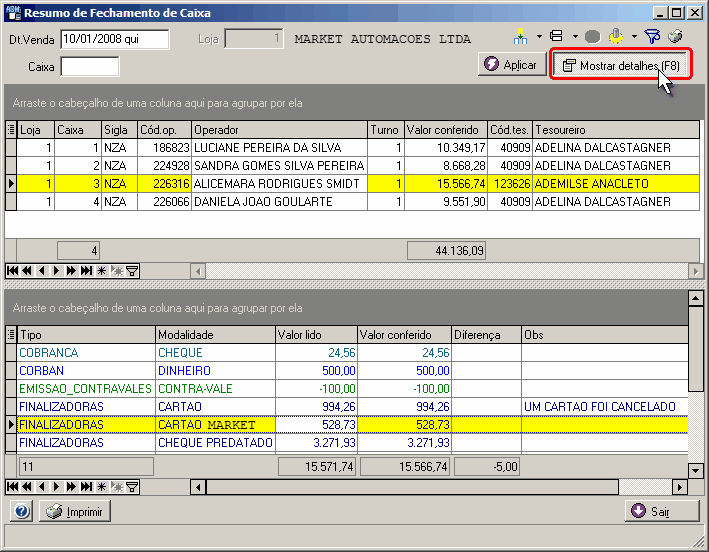Click the Imprimir button

pyautogui.click(x=75, y=512)
